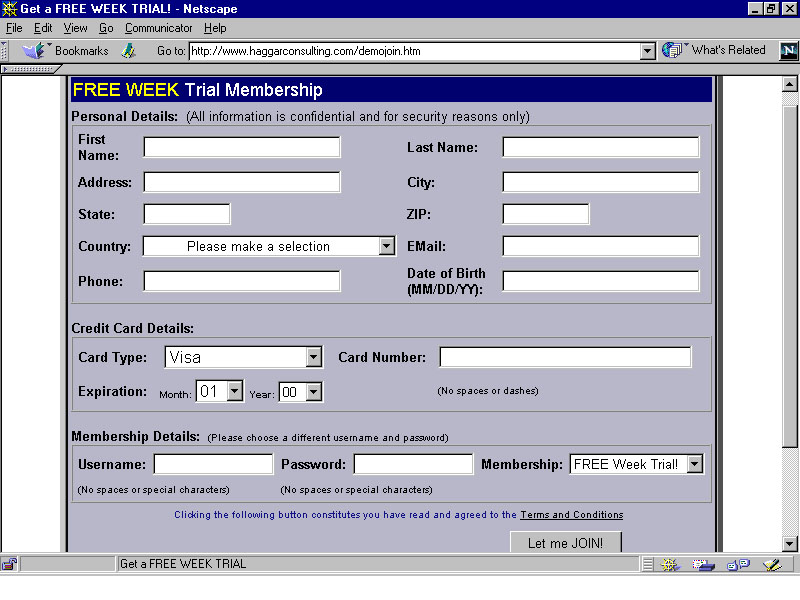Open Composer from the component bar

[x=771, y=565]
